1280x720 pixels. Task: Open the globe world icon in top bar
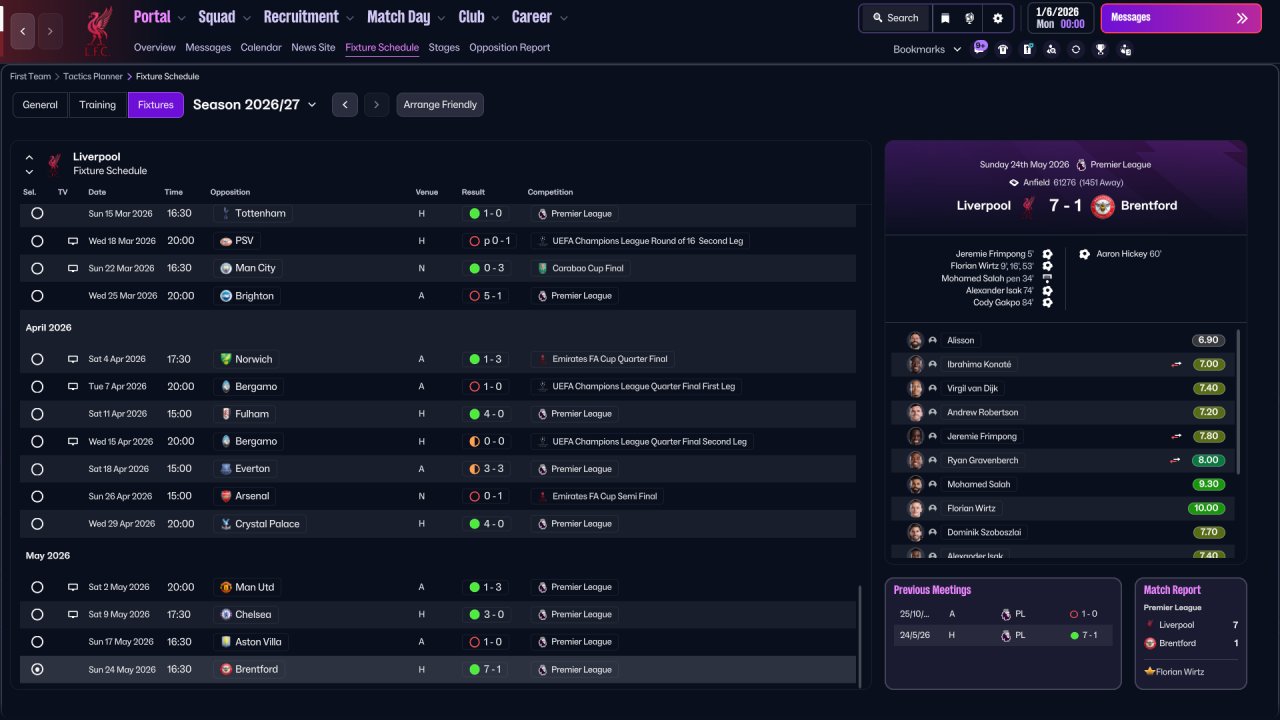pyautogui.click(x=969, y=18)
